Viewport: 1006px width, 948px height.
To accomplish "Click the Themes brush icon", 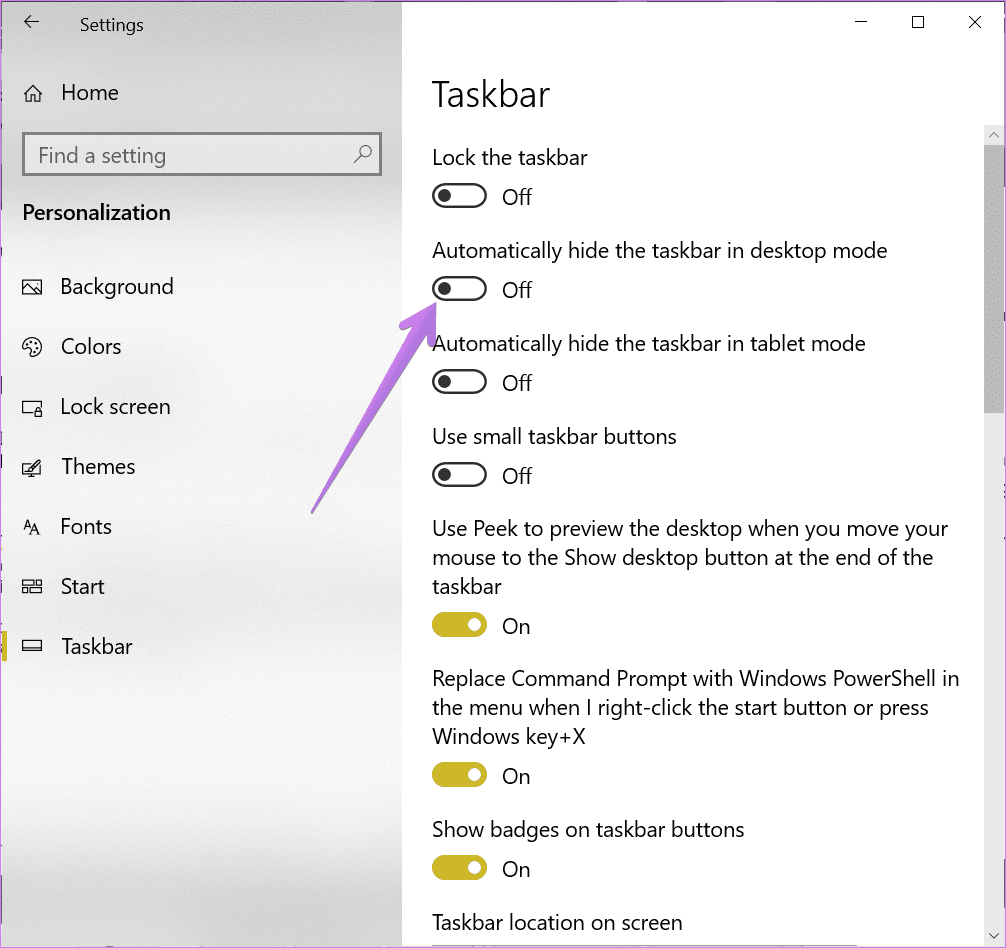I will 32,468.
